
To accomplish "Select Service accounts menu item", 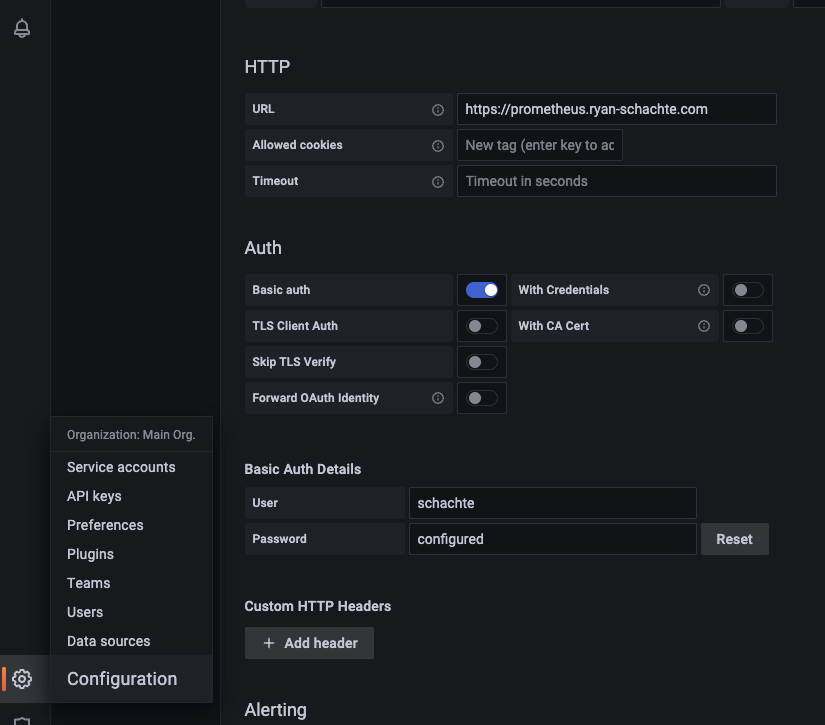I will pos(121,467).
